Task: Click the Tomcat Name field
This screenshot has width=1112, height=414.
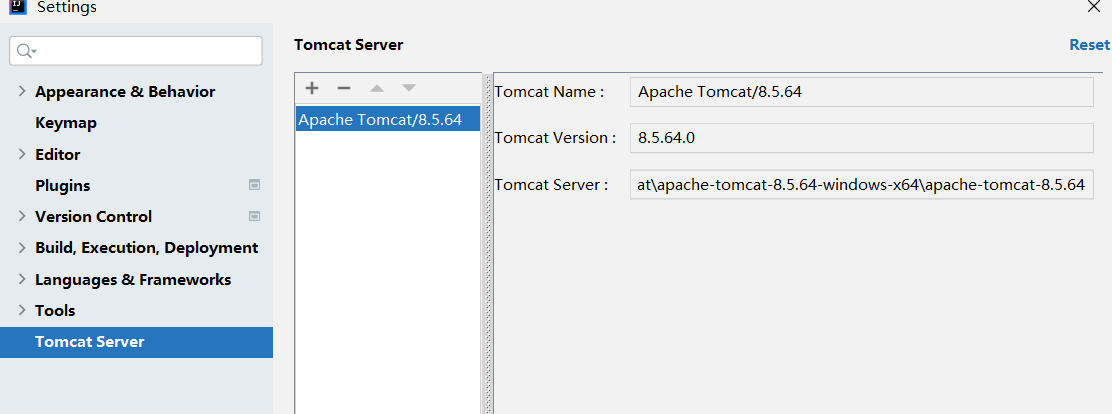Action: [x=862, y=91]
